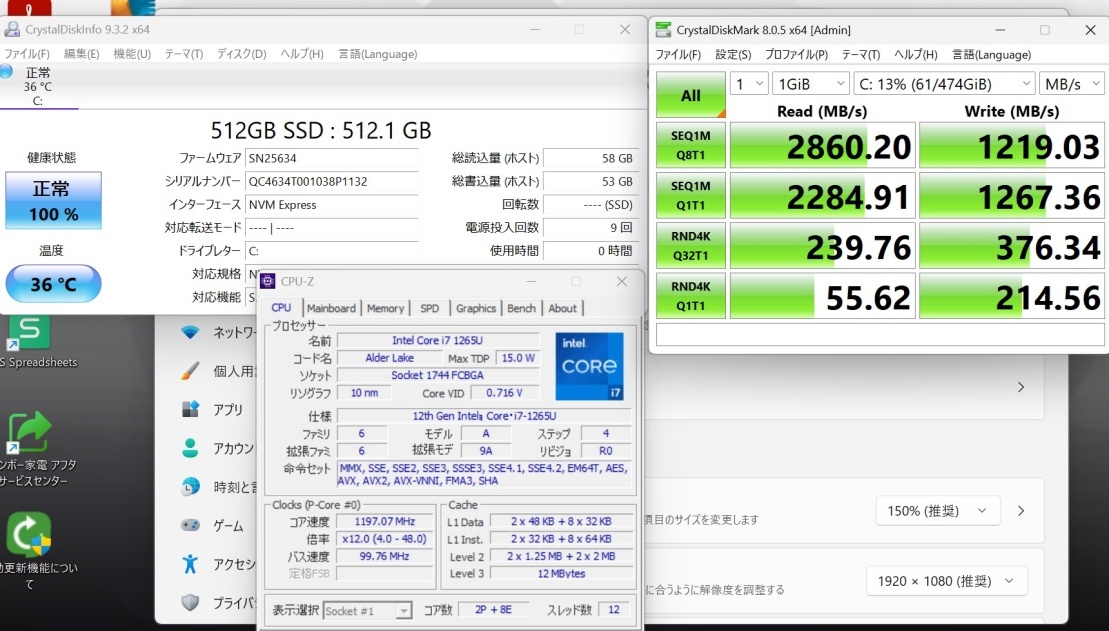Switch to the Graphics tab in CPU-Z

click(x=476, y=308)
